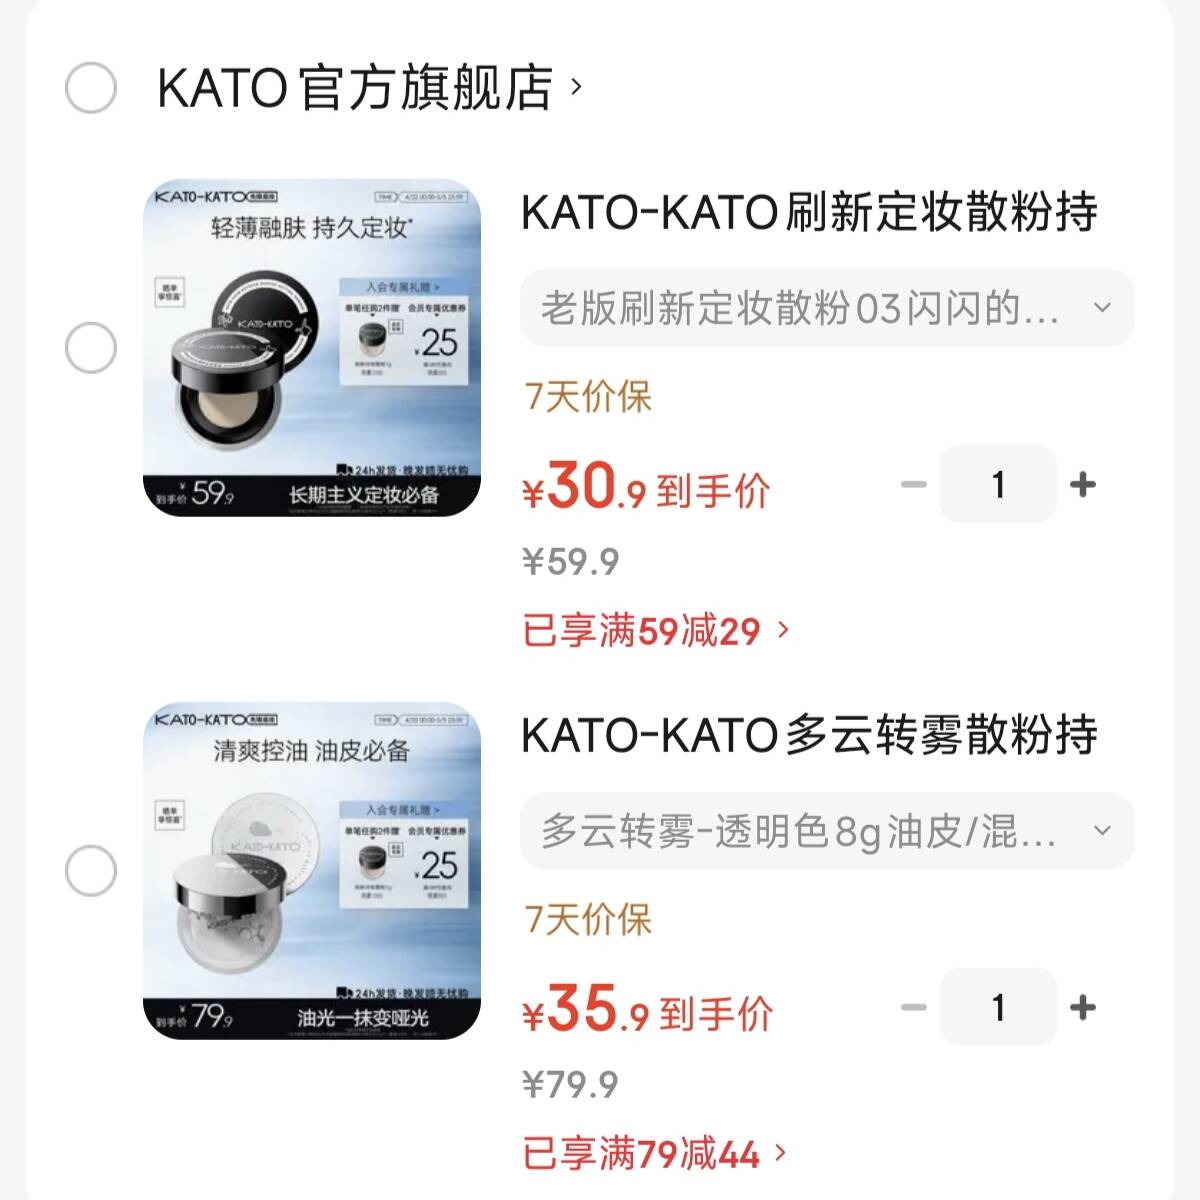Screen dimensions: 1200x1200
Task: Select the 刷新定妆散粉 item checkbox
Action: [91, 348]
